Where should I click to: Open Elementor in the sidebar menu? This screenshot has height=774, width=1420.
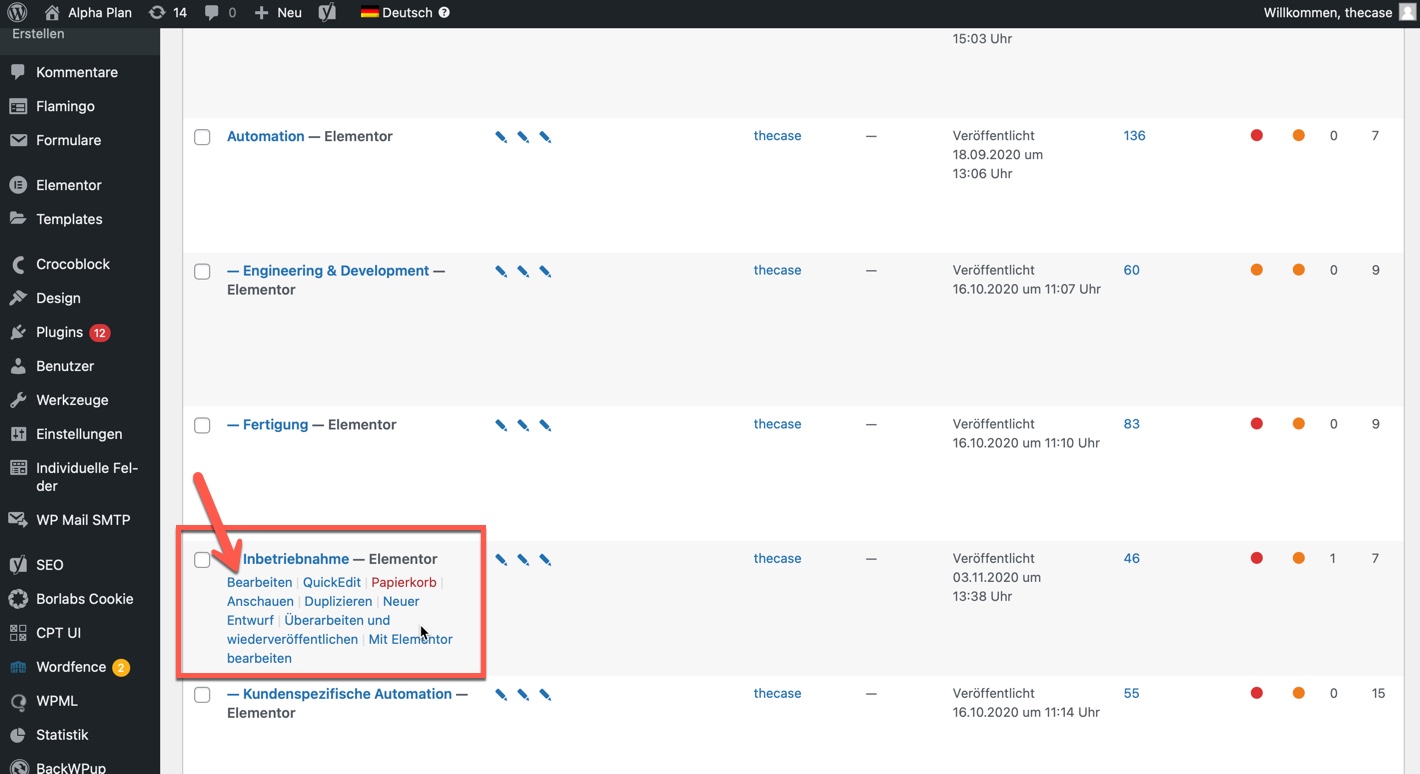(68, 185)
